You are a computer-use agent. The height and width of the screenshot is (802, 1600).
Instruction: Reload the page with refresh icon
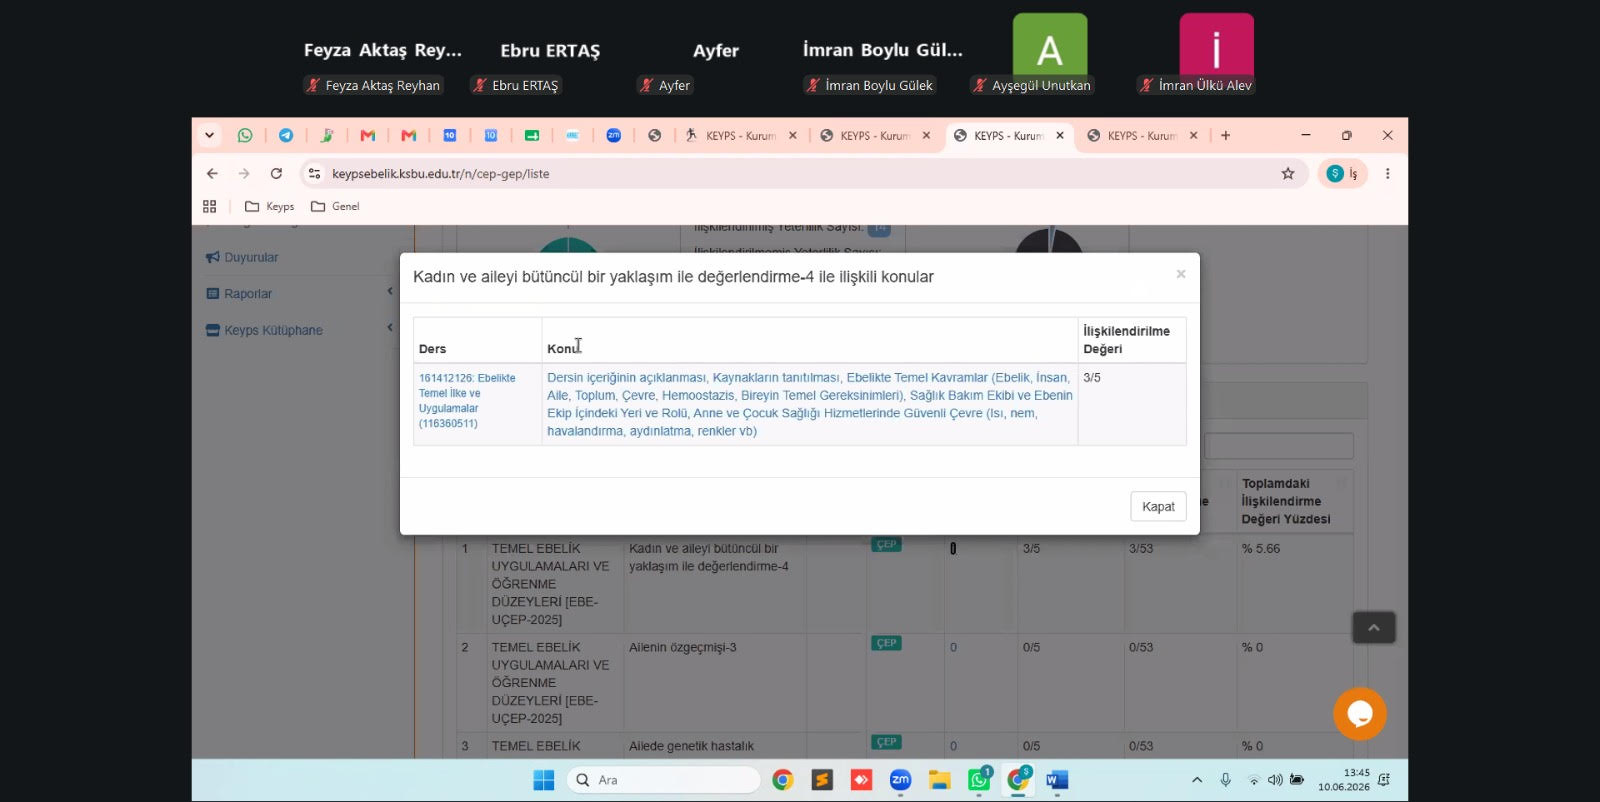[276, 174]
